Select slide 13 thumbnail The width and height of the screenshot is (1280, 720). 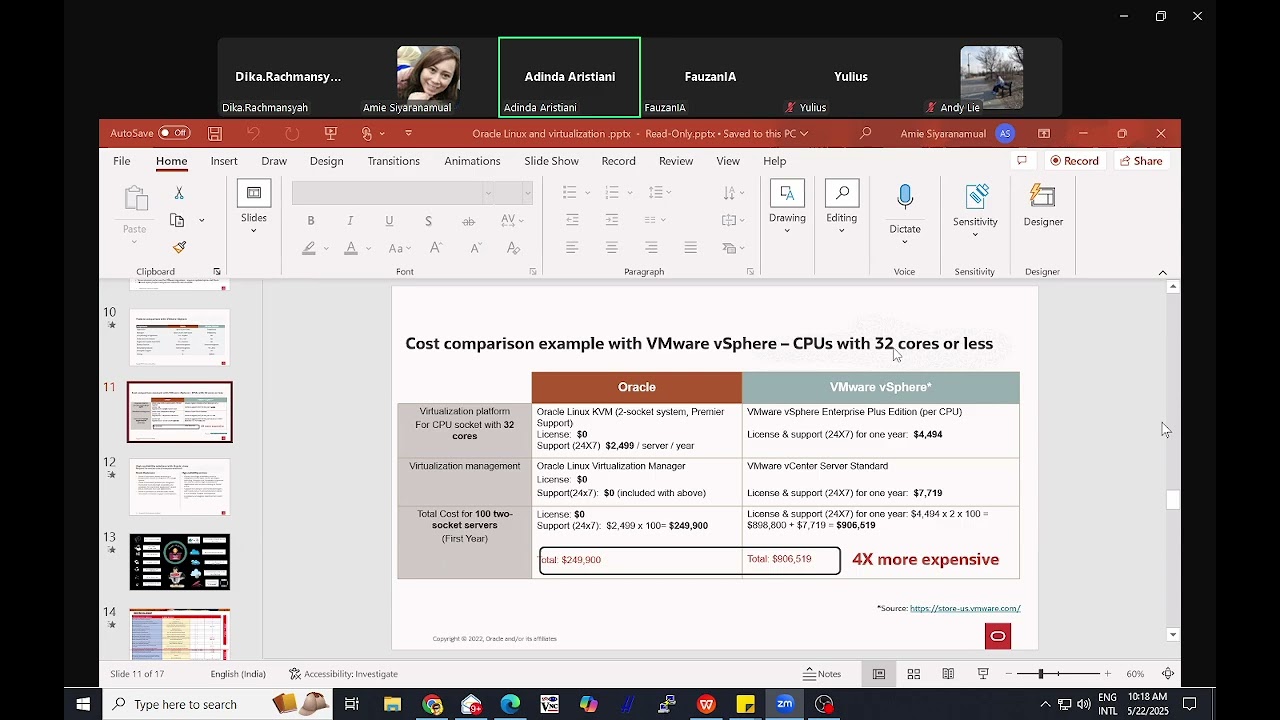click(180, 562)
